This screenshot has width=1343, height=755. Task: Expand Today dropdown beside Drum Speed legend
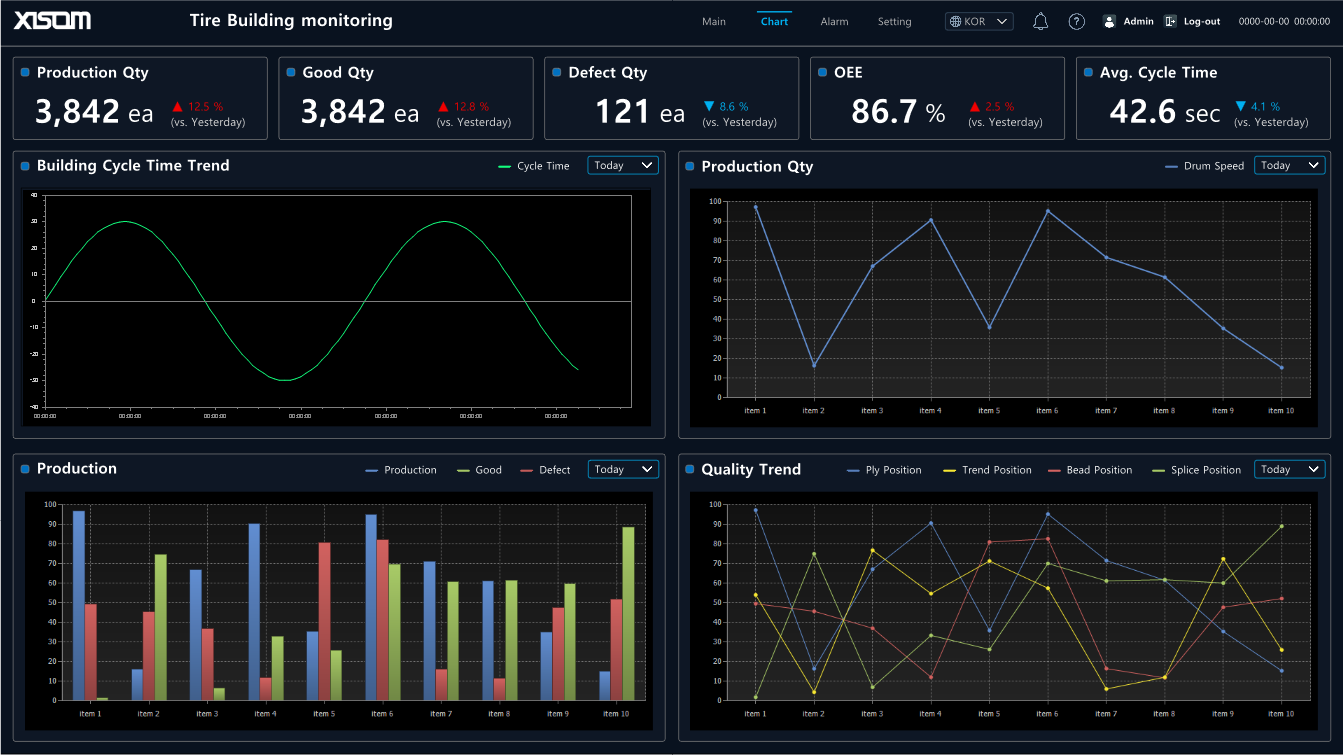1289,166
